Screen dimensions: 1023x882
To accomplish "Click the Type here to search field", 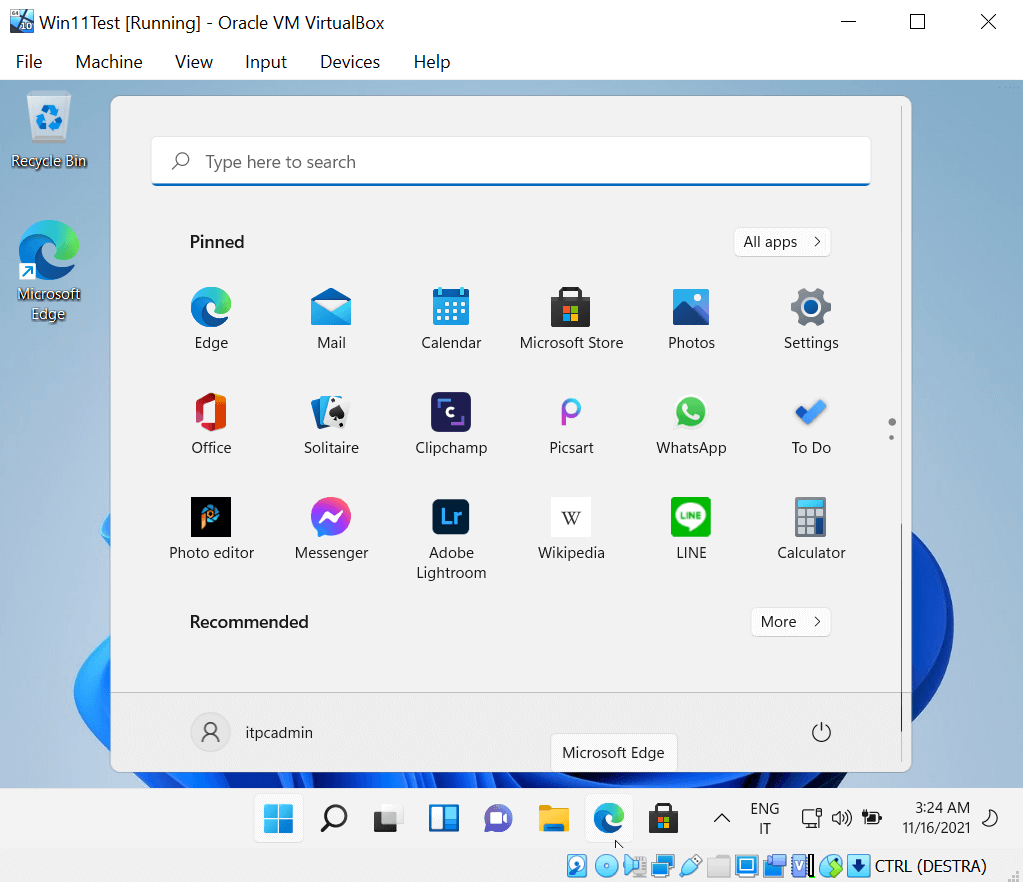I will (x=511, y=161).
